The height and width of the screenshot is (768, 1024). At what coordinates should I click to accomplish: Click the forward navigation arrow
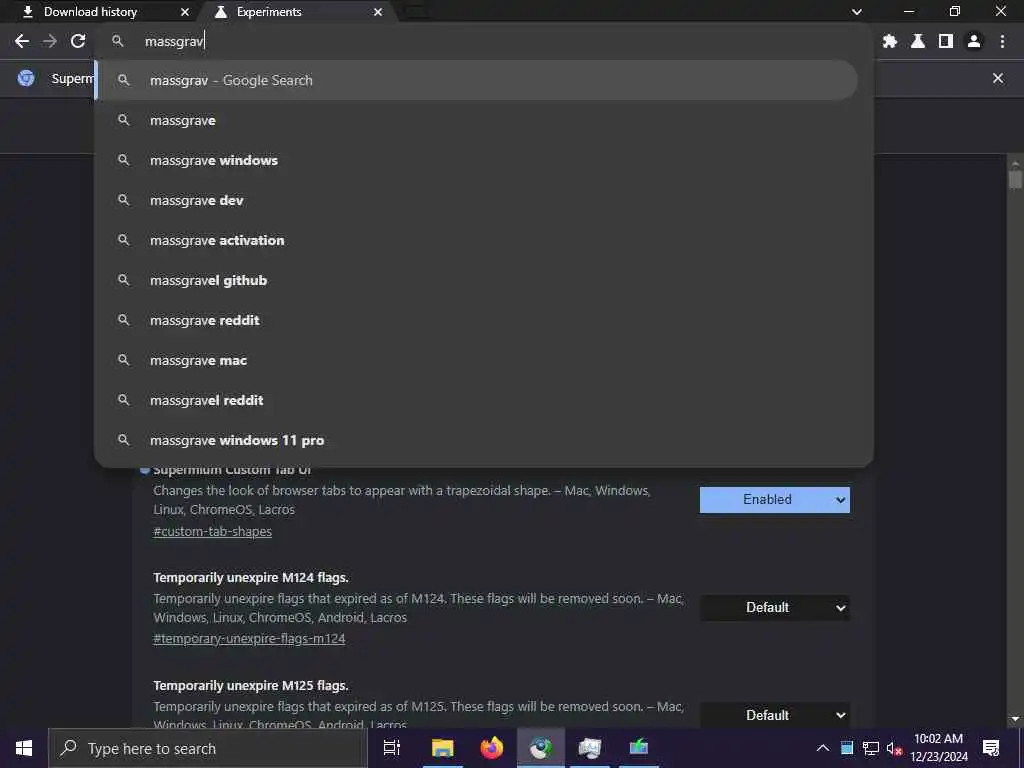click(x=50, y=41)
